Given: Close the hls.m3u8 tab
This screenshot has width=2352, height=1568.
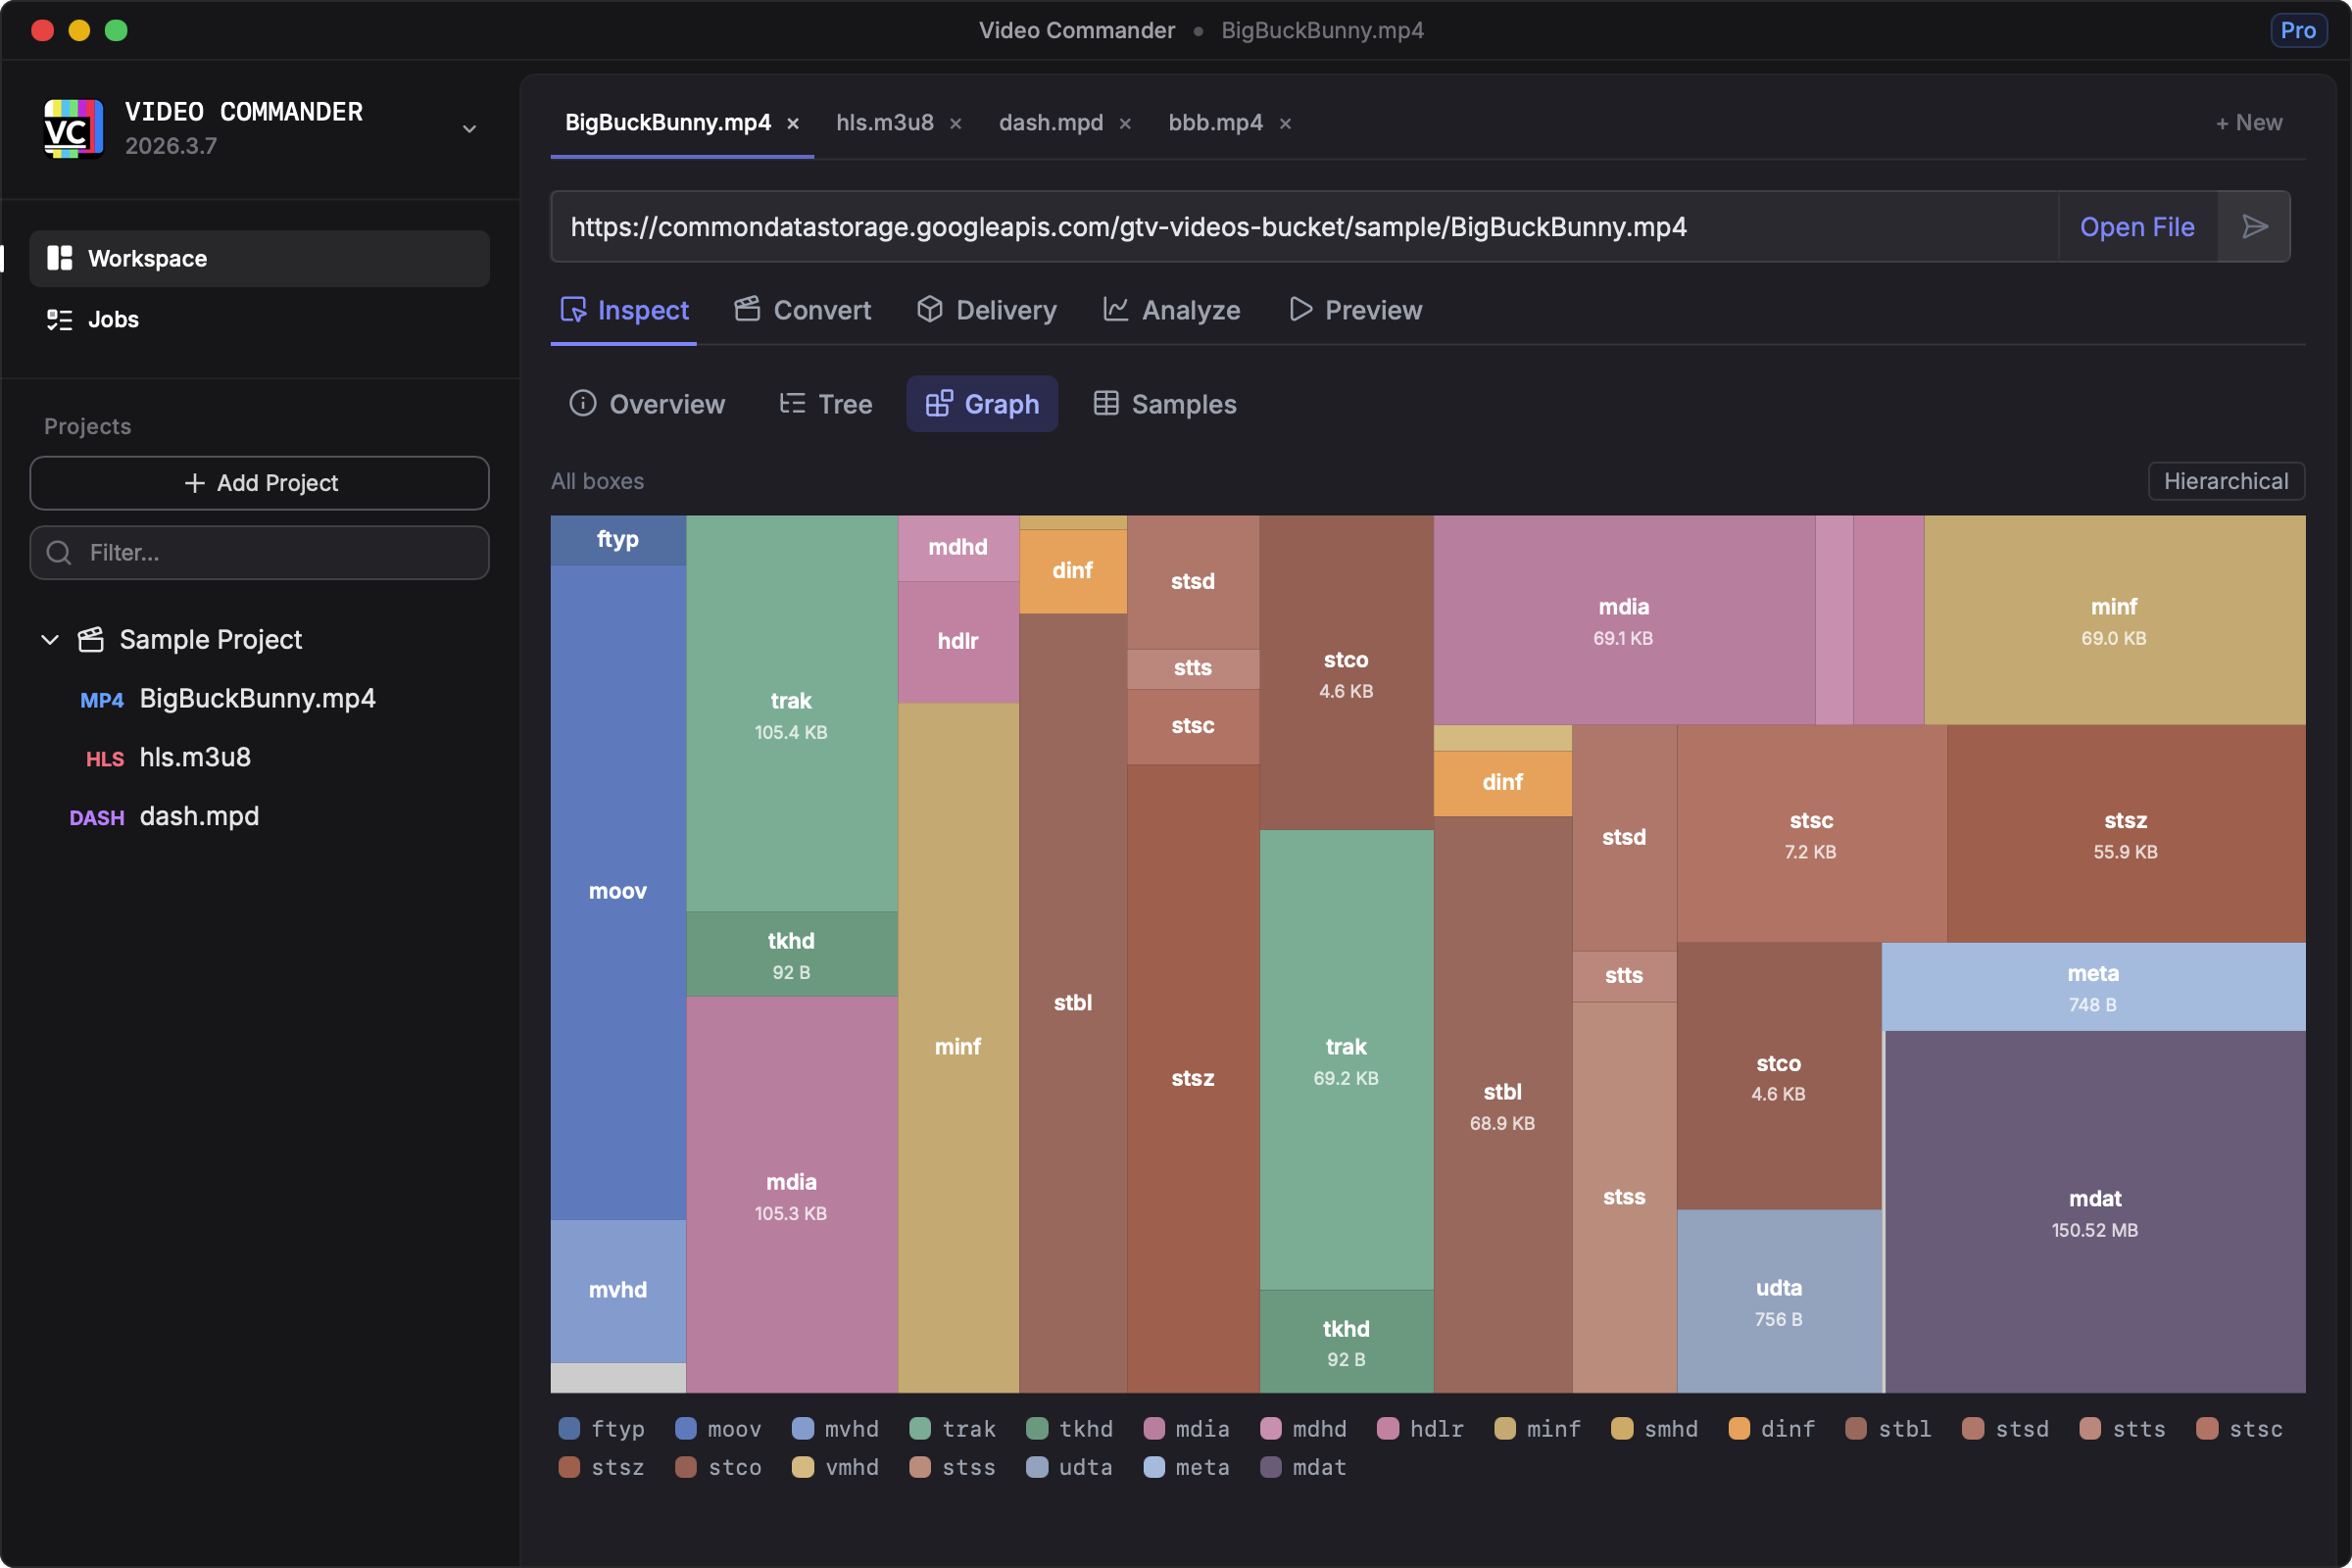Looking at the screenshot, I should click(x=955, y=124).
